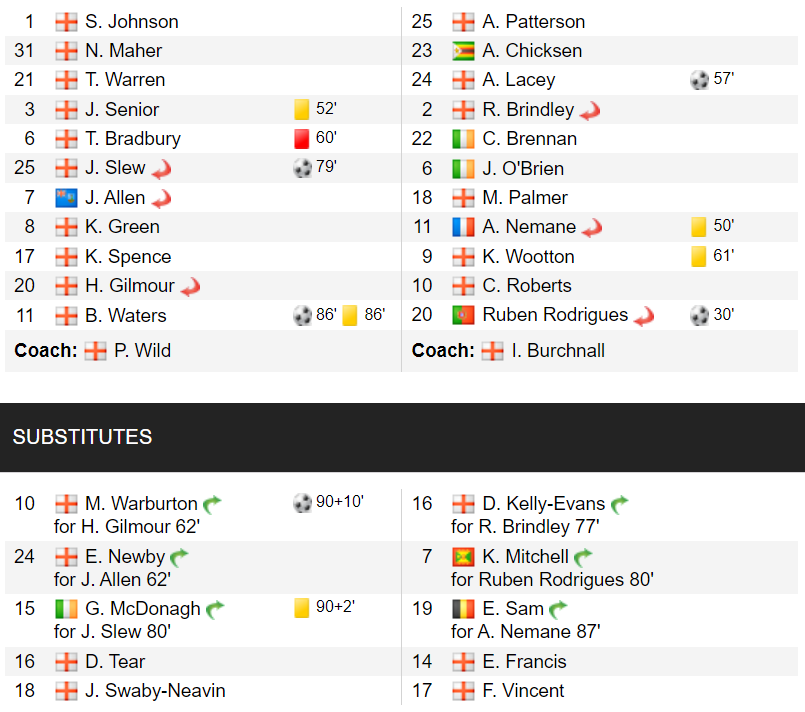Click the goal ball icon beside A. Lacey

click(700, 80)
